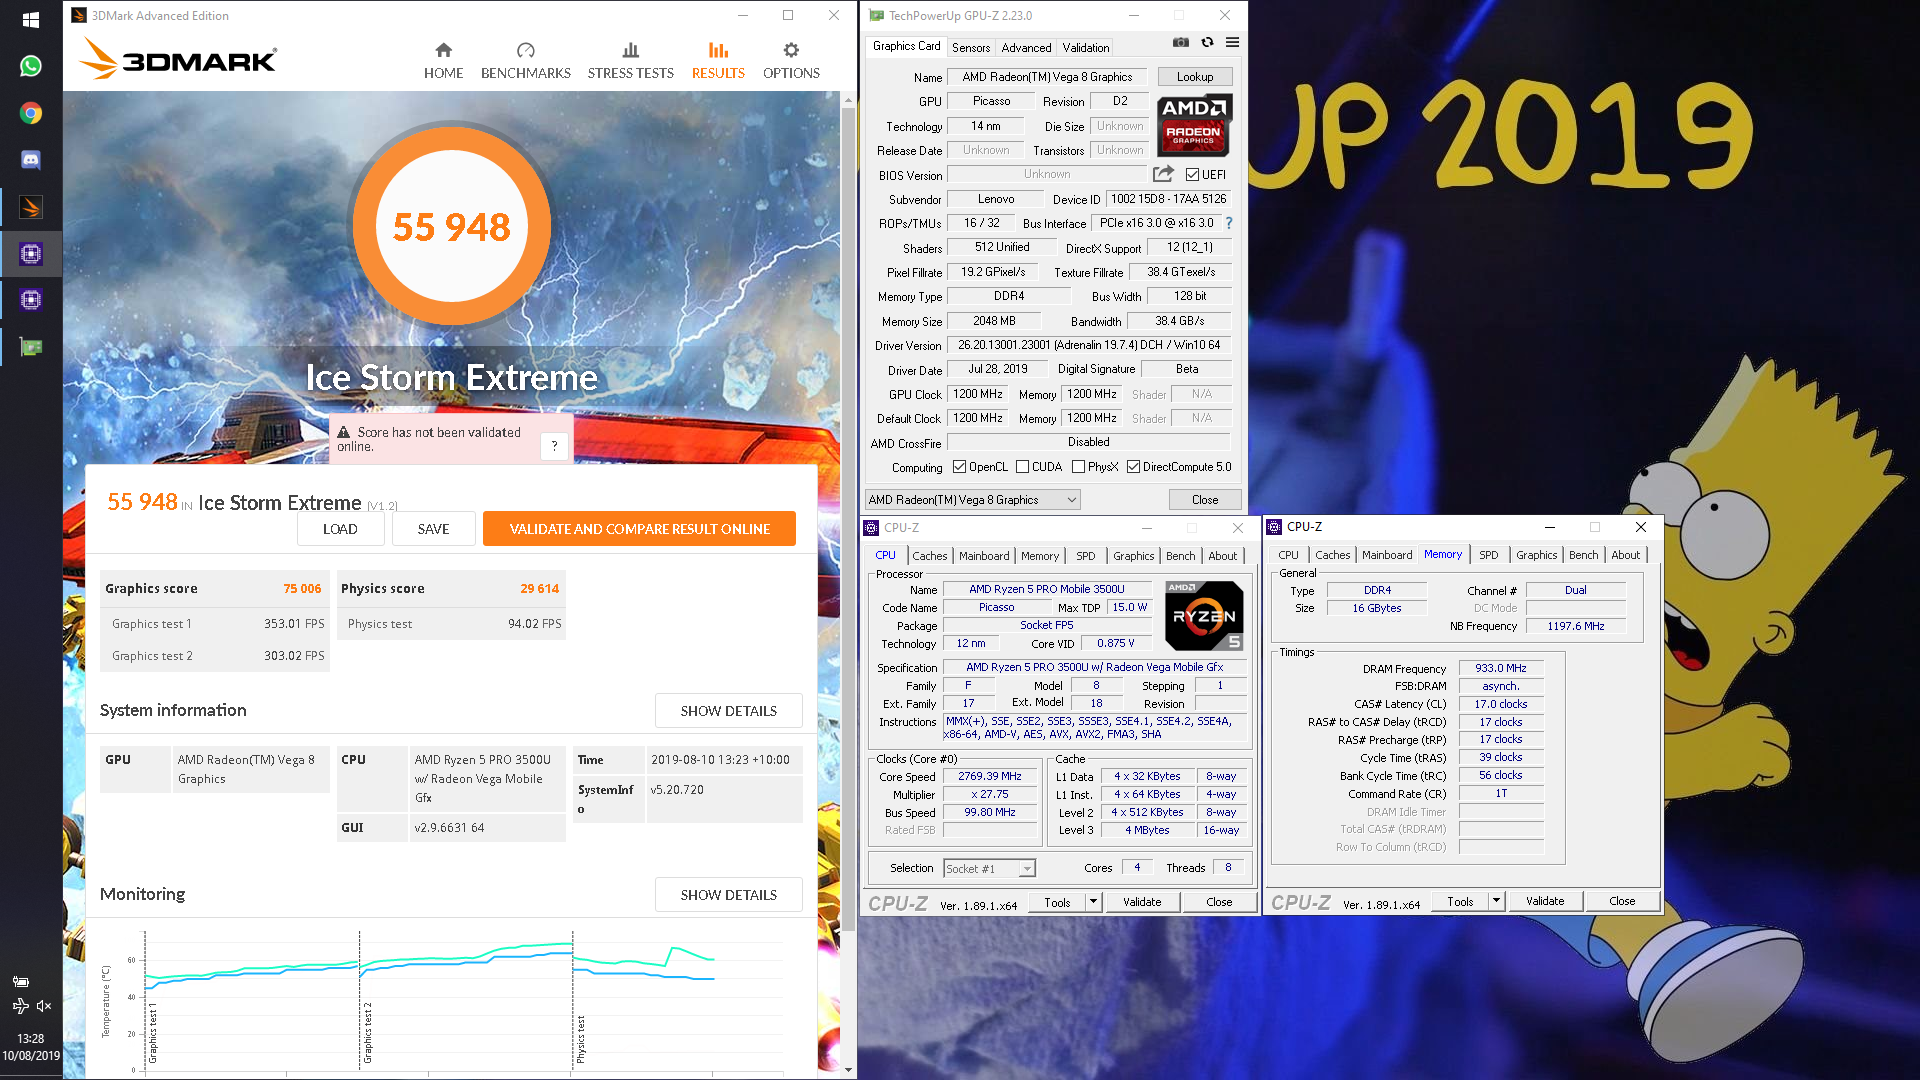The width and height of the screenshot is (1920, 1080).
Task: Open Bench tab in right CPU-Z window
Action: pyautogui.click(x=1583, y=555)
